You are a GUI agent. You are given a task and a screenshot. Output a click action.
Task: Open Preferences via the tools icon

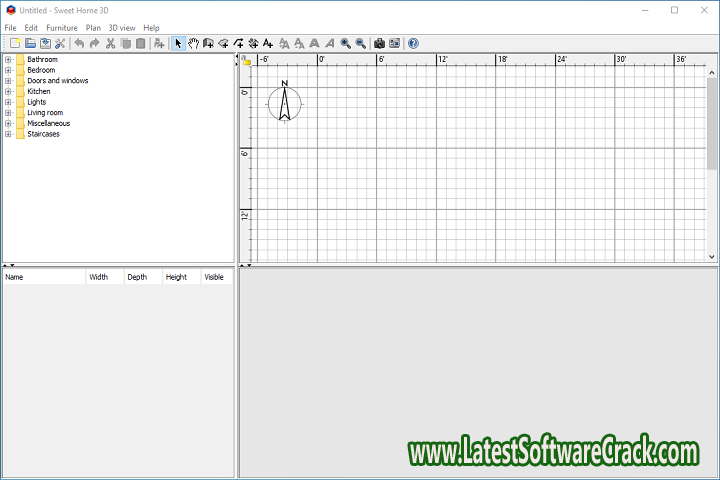[x=60, y=43]
